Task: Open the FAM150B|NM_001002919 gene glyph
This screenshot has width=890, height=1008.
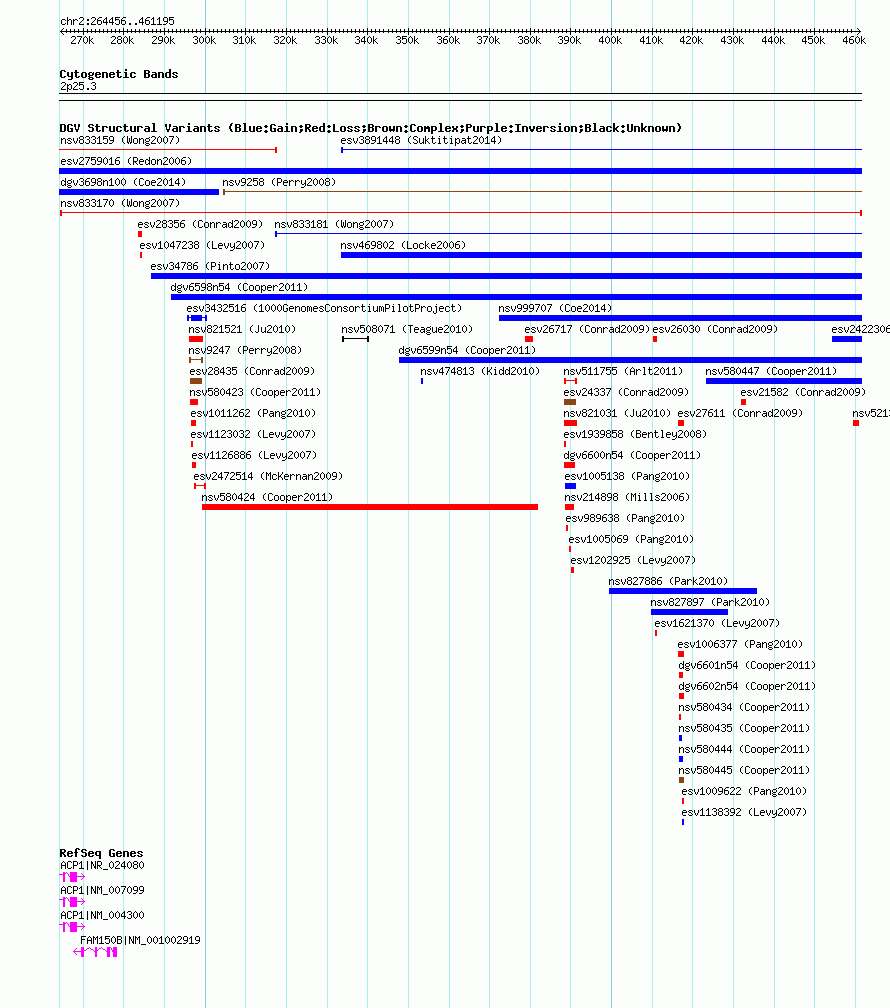Action: [95, 952]
